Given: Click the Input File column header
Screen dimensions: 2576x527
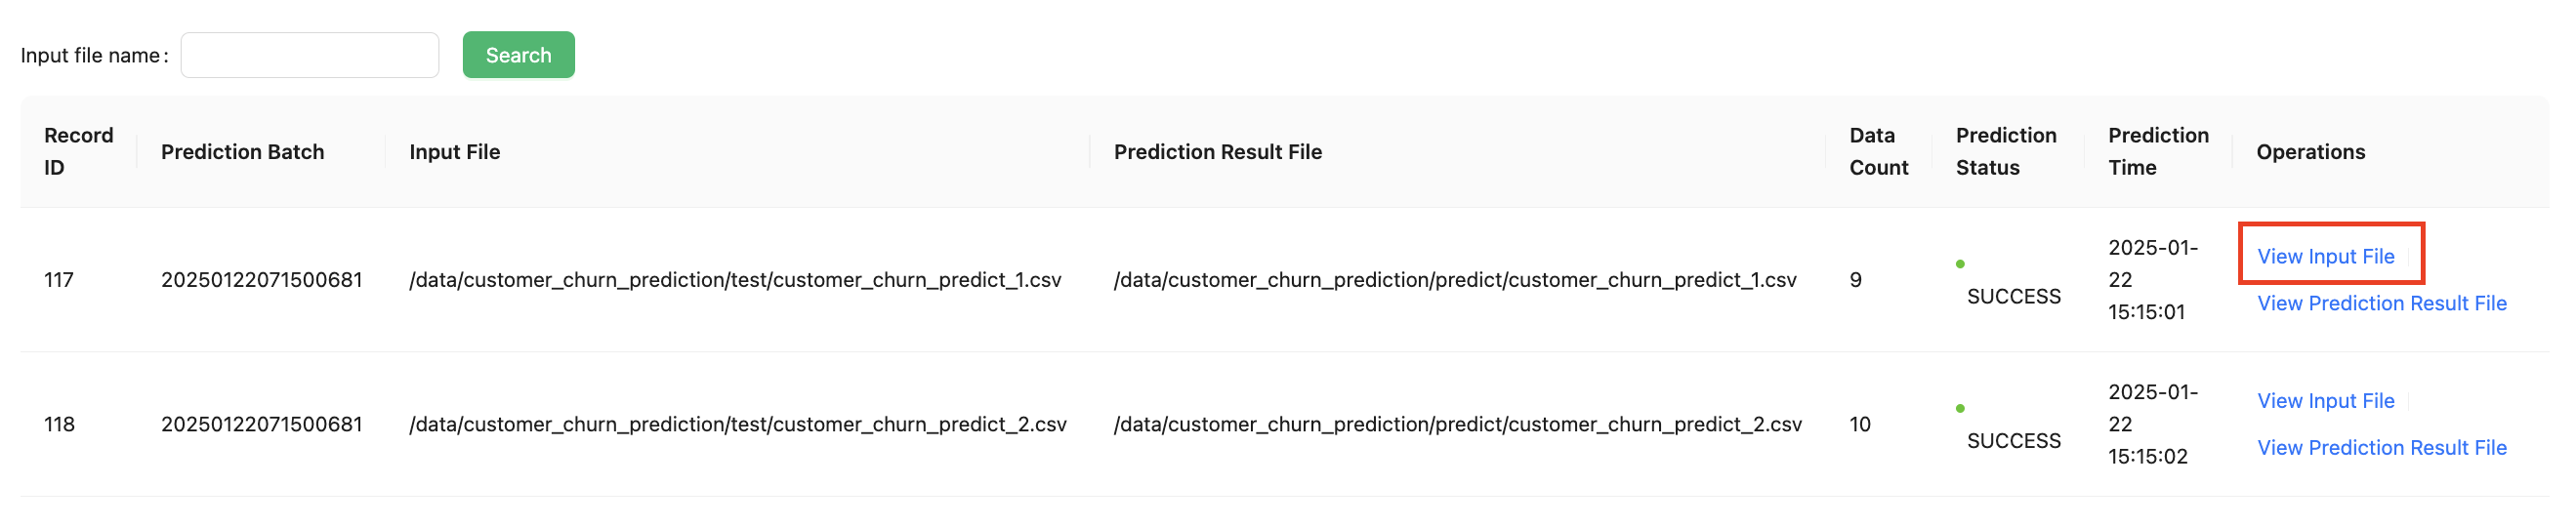Looking at the screenshot, I should (454, 152).
